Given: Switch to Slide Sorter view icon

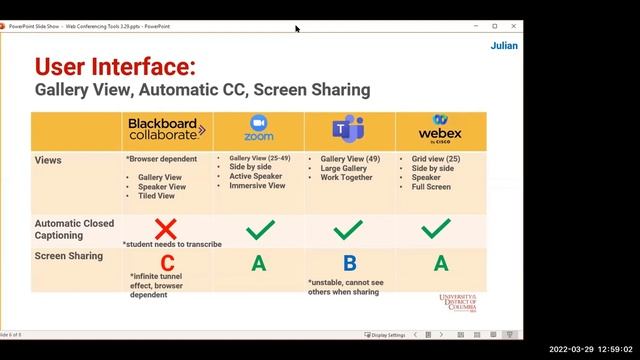Looking at the screenshot, I should [x=477, y=335].
